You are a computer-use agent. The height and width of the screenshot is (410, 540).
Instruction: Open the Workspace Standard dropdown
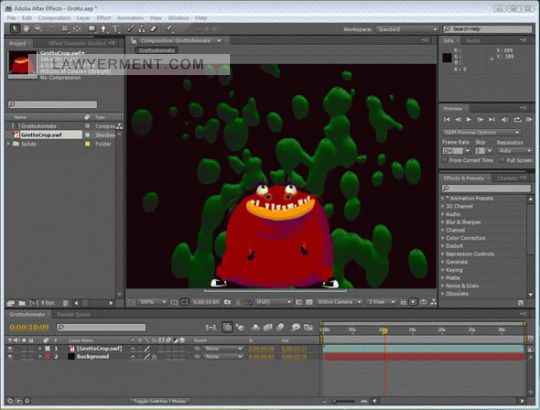pyautogui.click(x=407, y=29)
